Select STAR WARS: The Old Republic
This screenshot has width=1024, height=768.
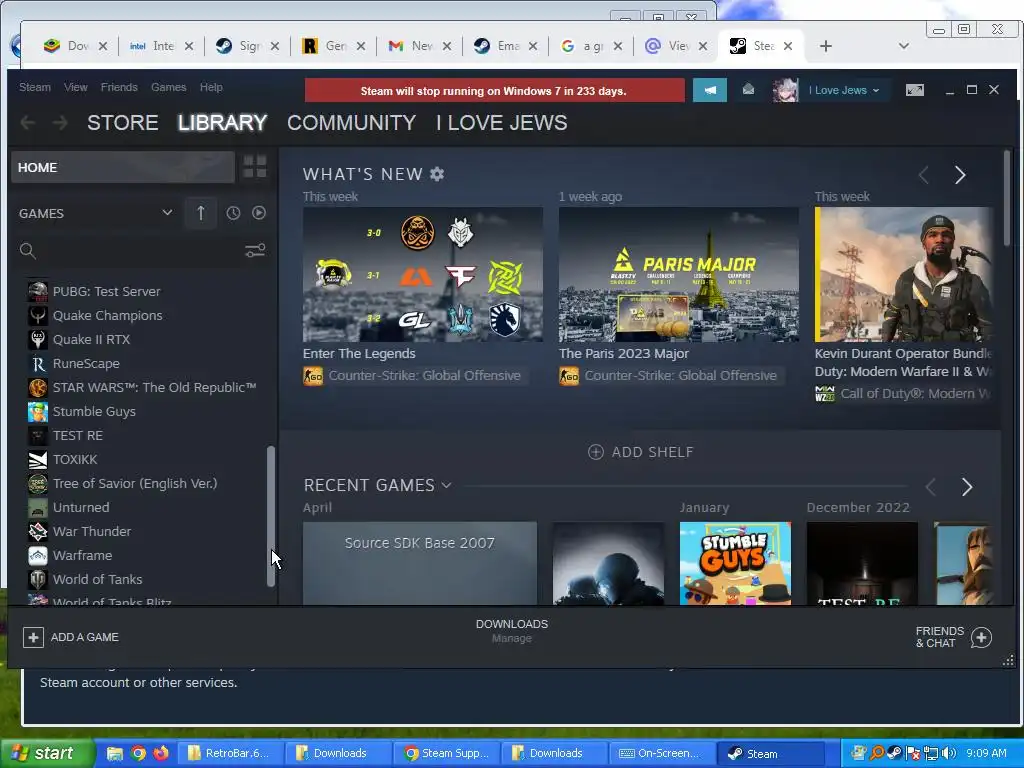(154, 387)
